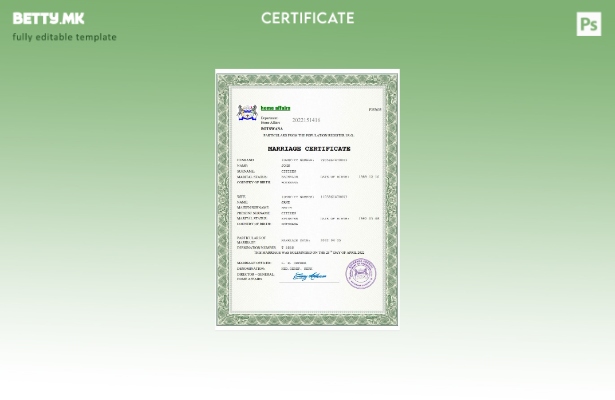
Task: Click the husband's date of birth value
Action: [368, 177]
